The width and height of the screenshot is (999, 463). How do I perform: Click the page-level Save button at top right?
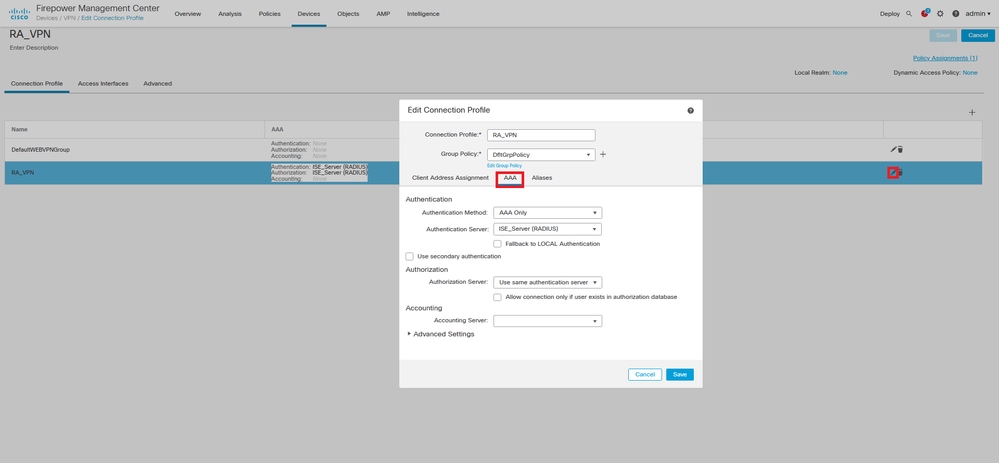coord(943,35)
